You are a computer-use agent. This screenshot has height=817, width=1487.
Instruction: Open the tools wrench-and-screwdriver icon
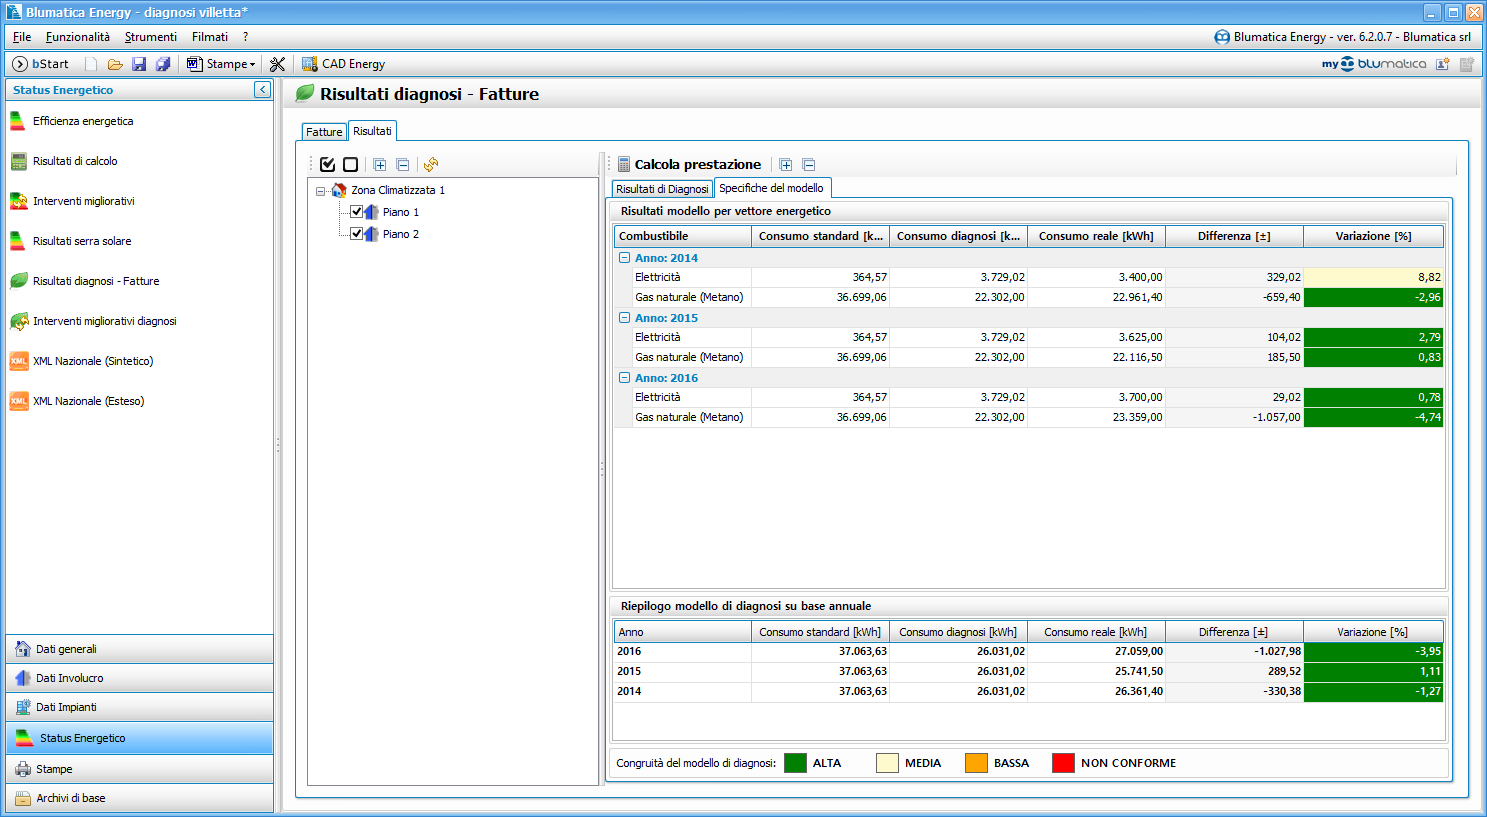(278, 64)
